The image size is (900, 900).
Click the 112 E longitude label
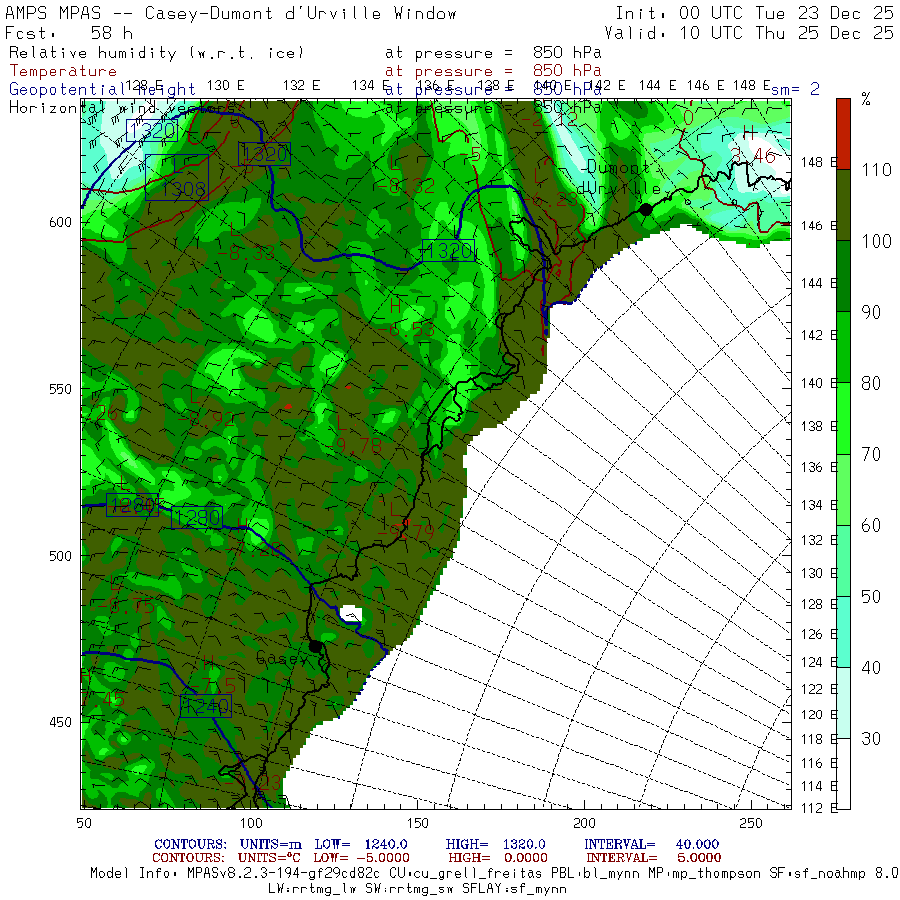pyautogui.click(x=819, y=808)
